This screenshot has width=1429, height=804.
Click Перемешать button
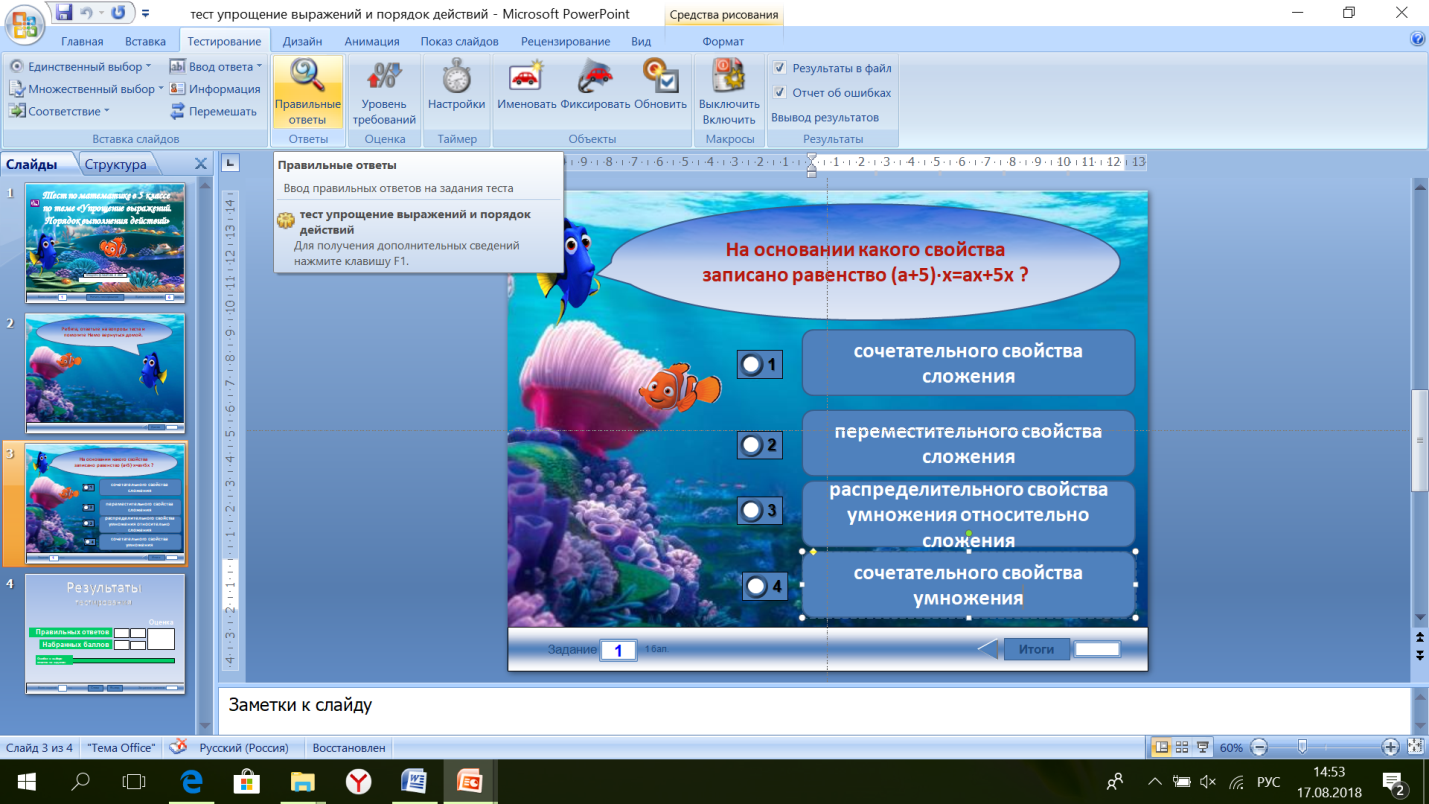213,111
